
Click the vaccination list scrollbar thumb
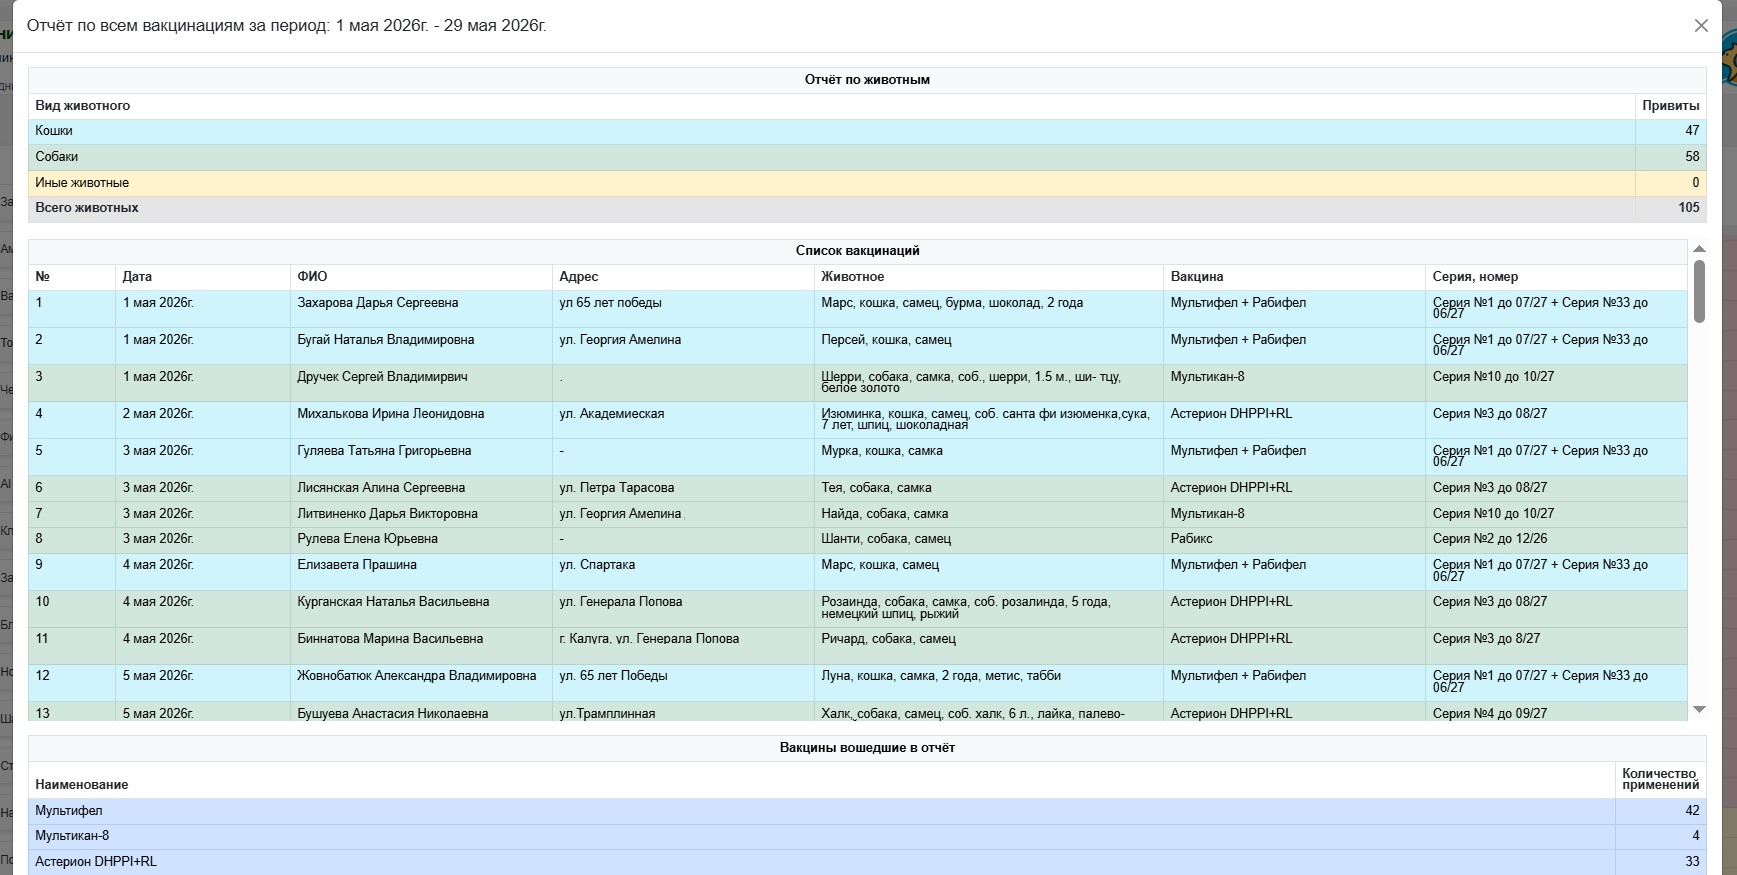pyautogui.click(x=1699, y=291)
